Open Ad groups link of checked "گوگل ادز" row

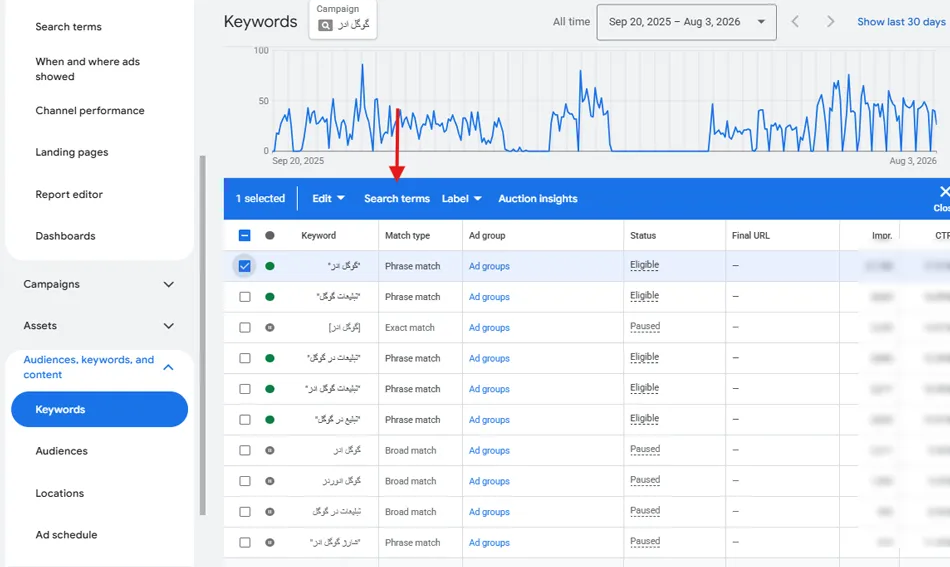point(489,266)
